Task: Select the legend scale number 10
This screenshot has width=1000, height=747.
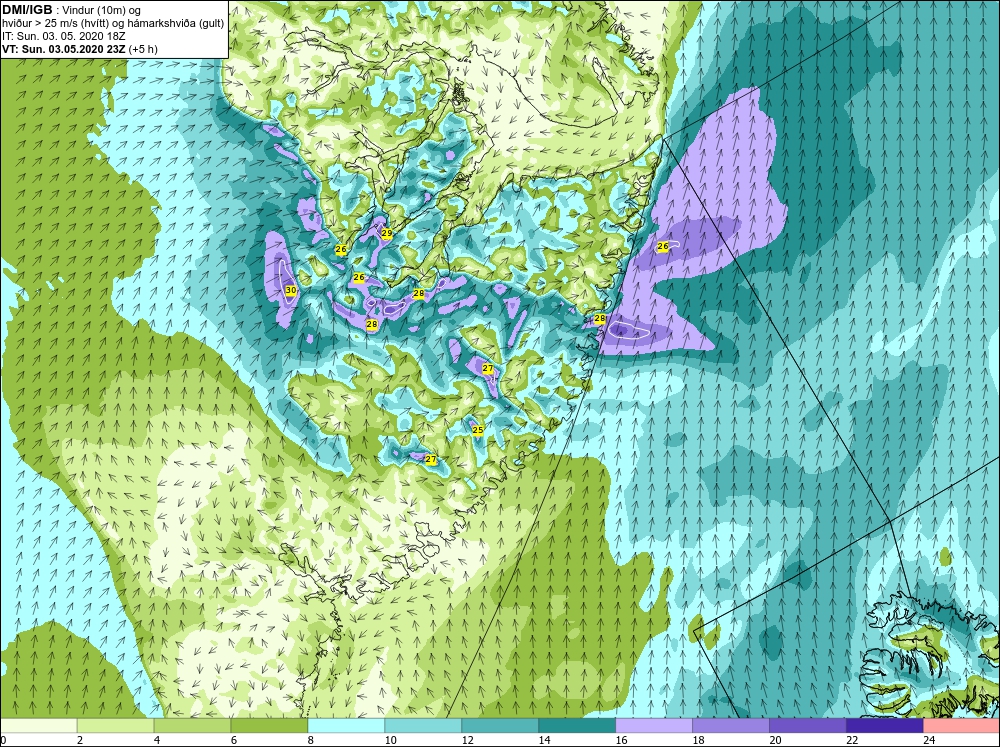Action: [x=391, y=740]
